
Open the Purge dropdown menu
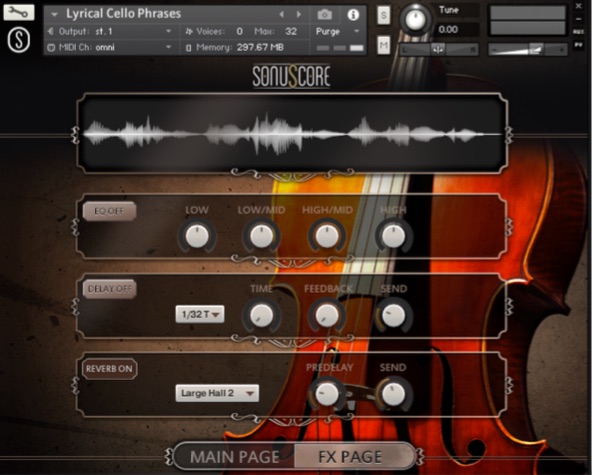(337, 32)
